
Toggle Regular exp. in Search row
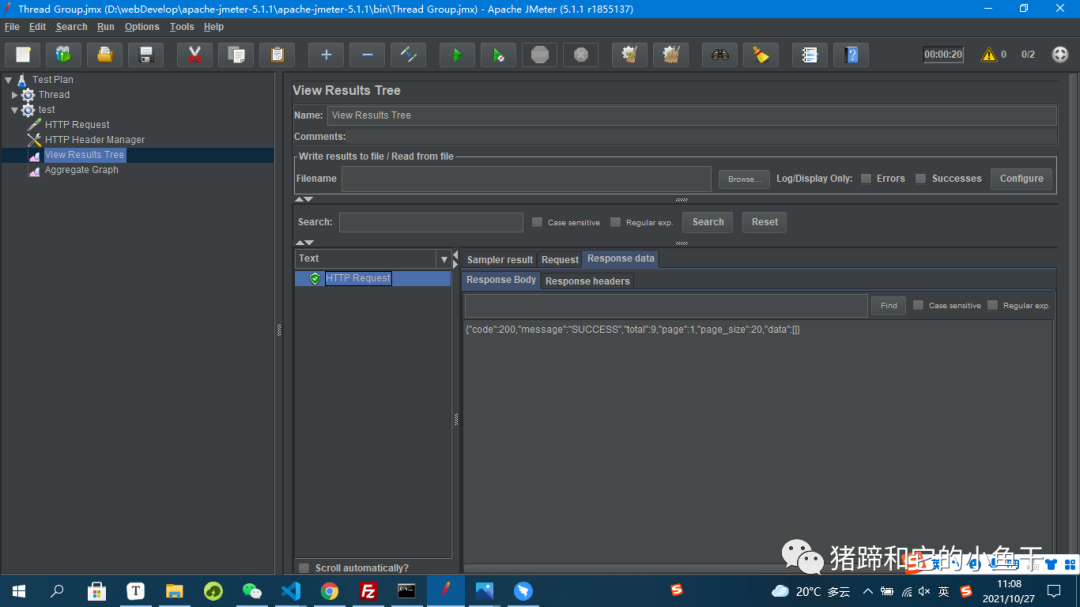pyautogui.click(x=615, y=222)
